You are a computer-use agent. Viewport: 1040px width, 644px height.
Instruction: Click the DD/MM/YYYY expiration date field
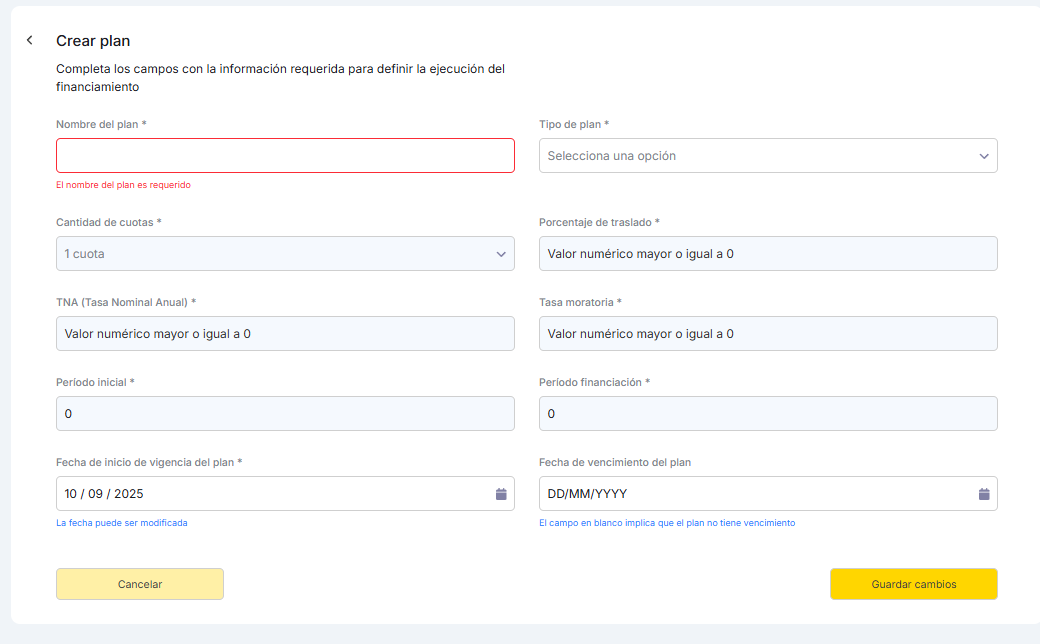tap(750, 494)
